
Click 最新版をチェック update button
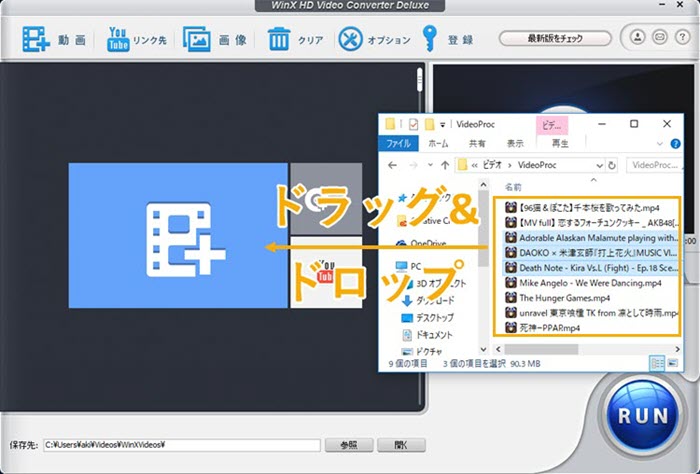(555, 38)
